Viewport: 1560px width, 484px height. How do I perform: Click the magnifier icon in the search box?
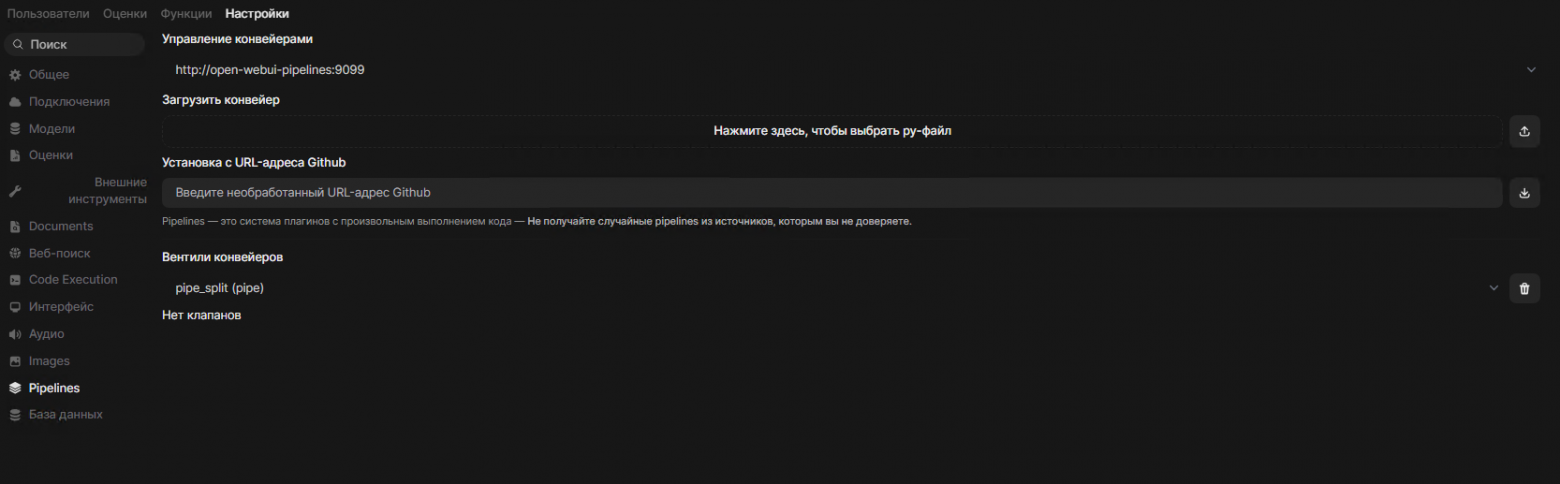click(x=18, y=45)
